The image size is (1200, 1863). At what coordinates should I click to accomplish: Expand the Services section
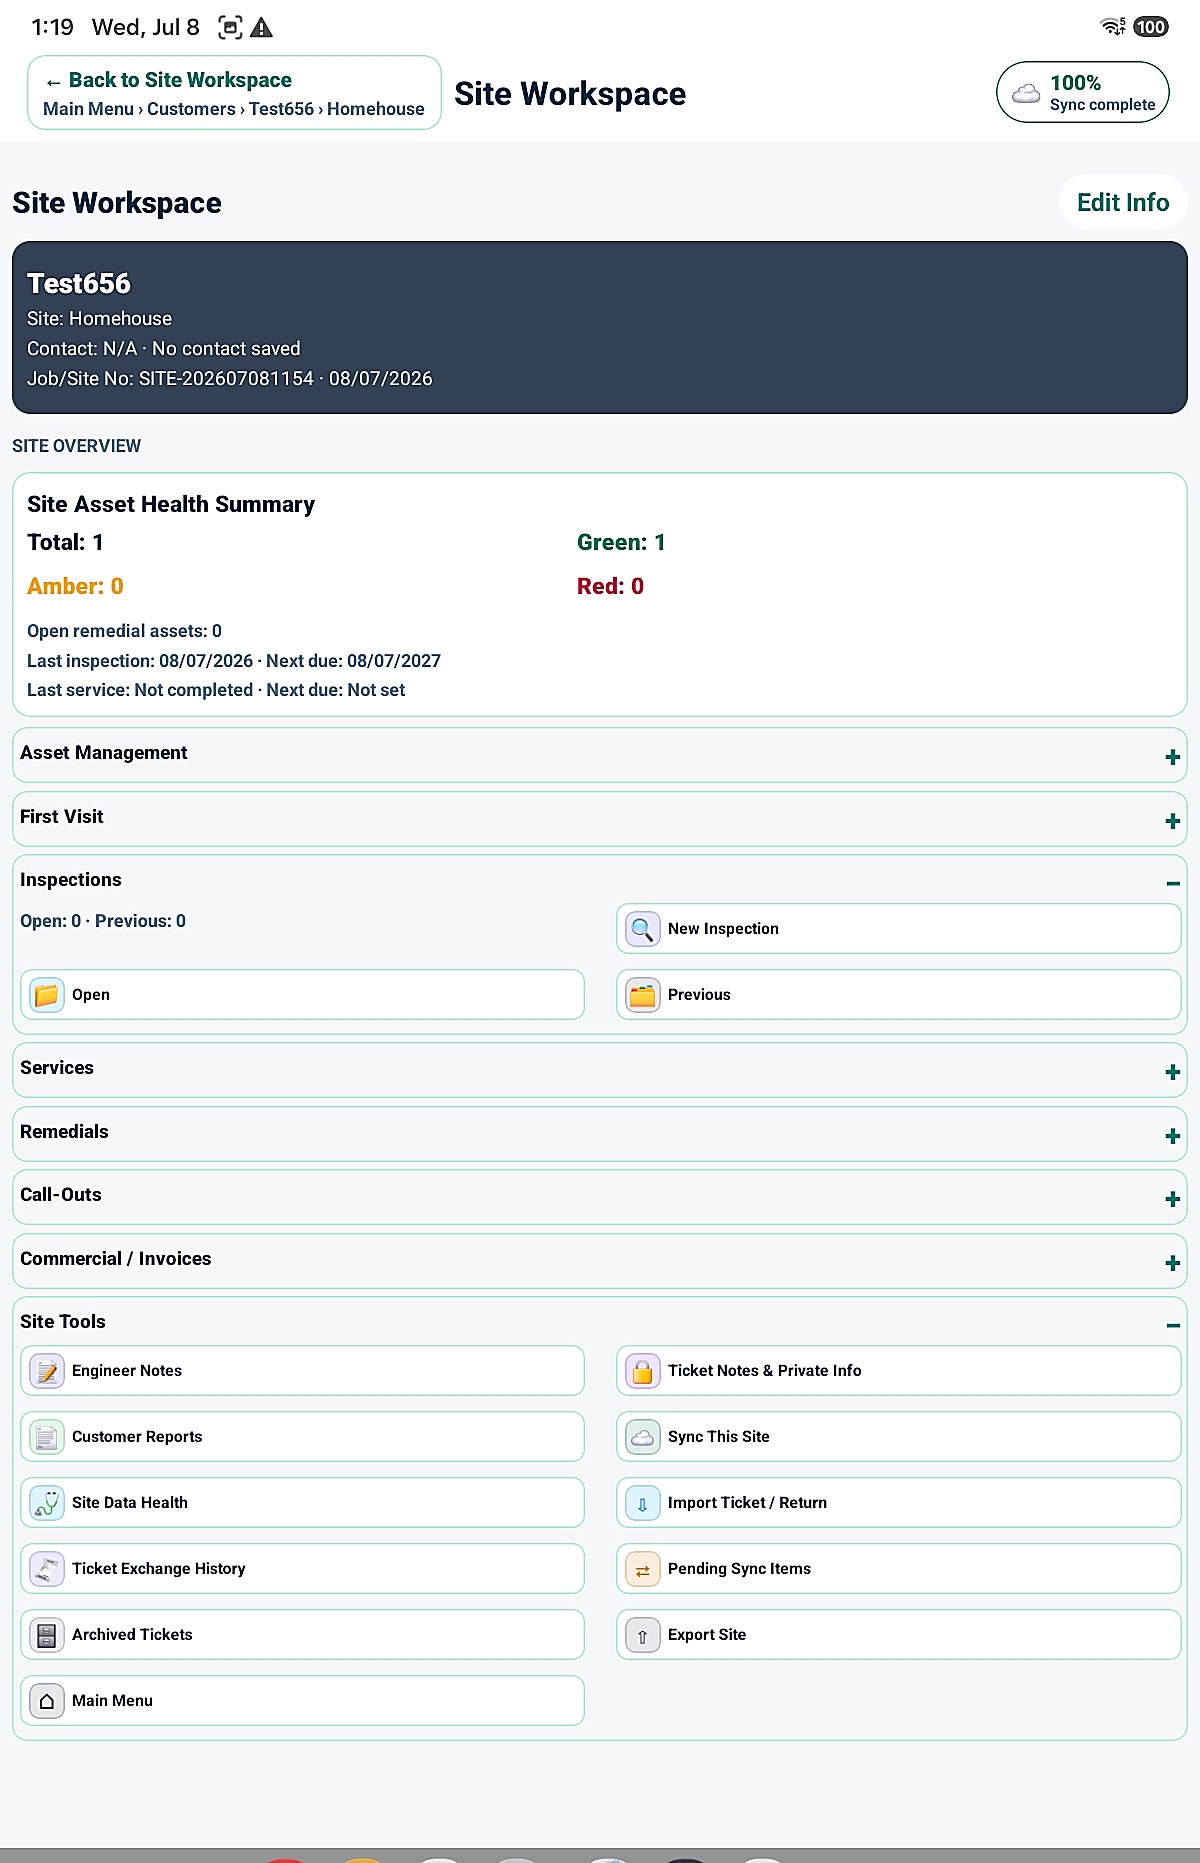pos(1172,1072)
